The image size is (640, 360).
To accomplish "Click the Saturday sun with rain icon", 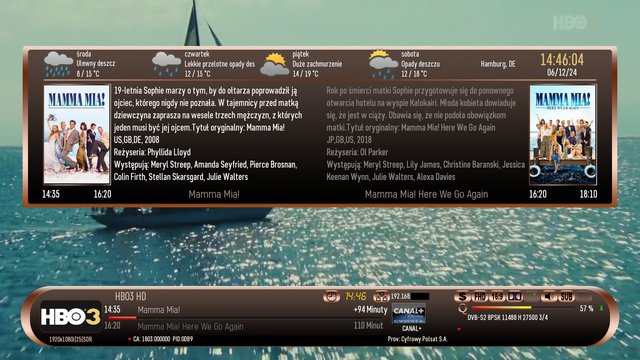I will coord(383,64).
